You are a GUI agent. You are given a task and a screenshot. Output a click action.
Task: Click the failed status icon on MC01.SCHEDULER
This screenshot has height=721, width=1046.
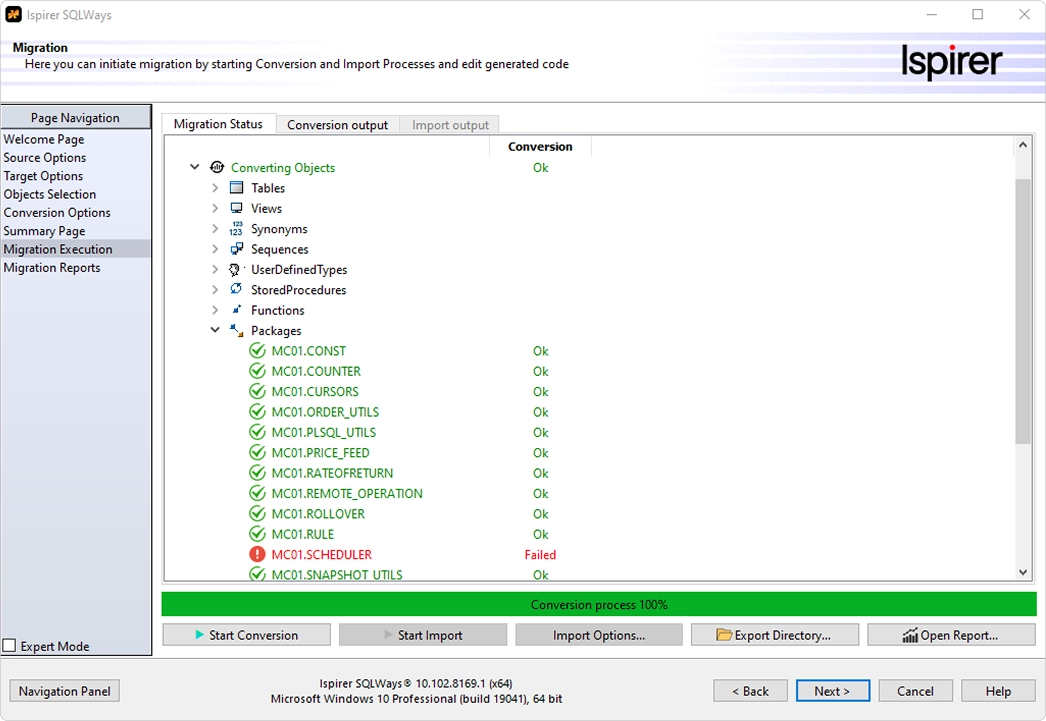pos(257,554)
